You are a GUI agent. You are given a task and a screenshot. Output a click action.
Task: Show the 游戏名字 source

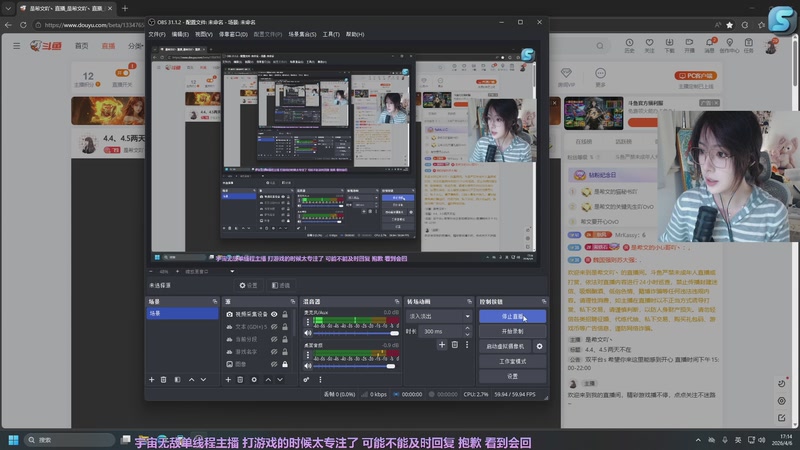(x=274, y=352)
